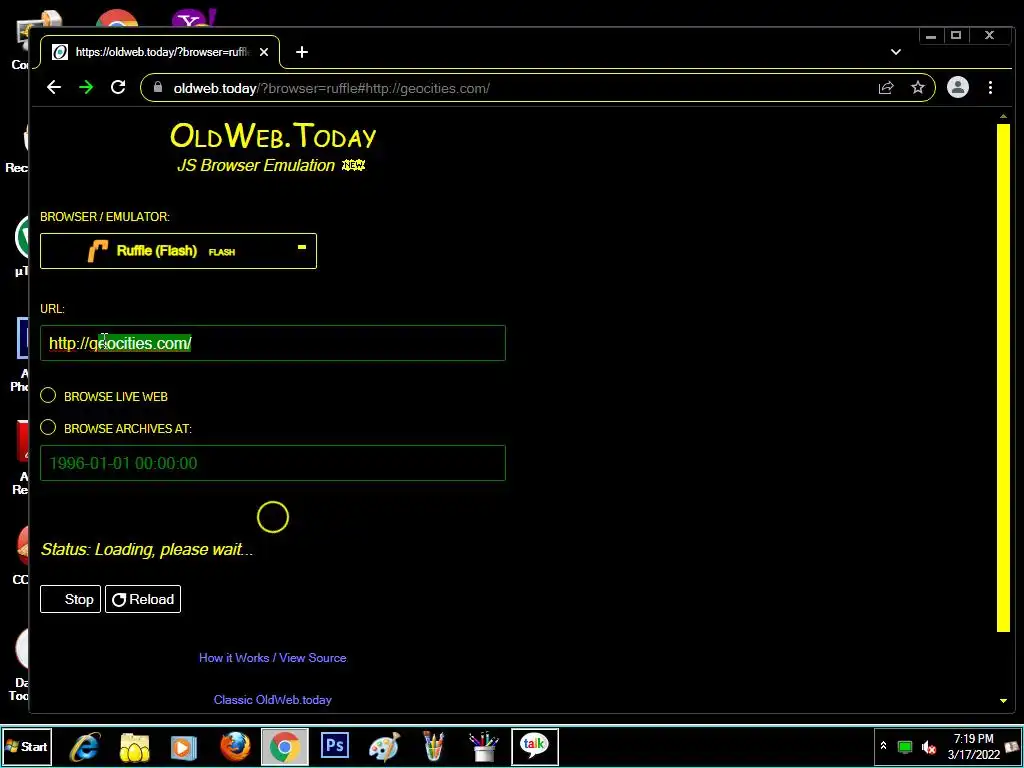Image resolution: width=1024 pixels, height=768 pixels.
Task: Open pencil cup app in taskbar
Action: click(434, 746)
